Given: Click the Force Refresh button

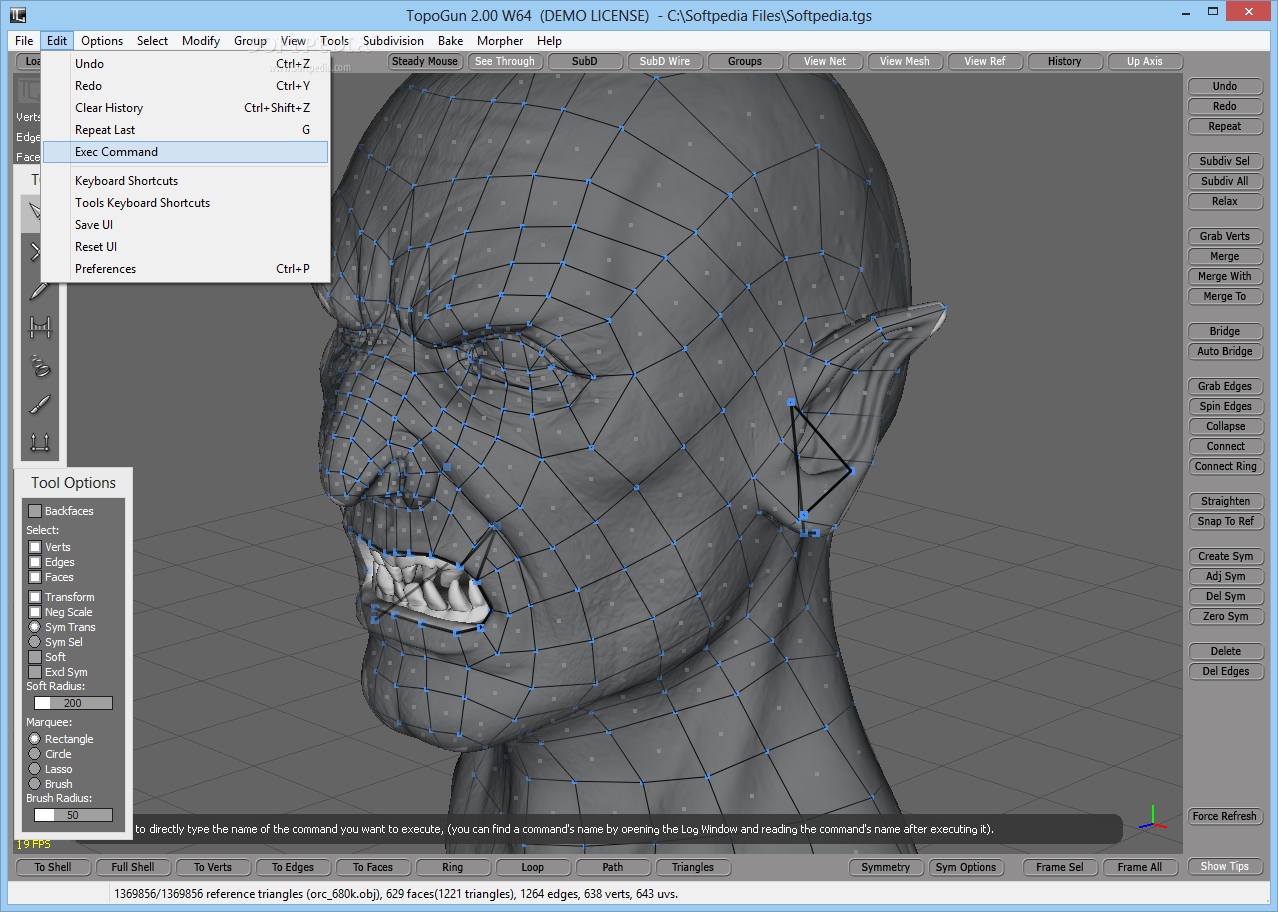Looking at the screenshot, I should (x=1225, y=816).
